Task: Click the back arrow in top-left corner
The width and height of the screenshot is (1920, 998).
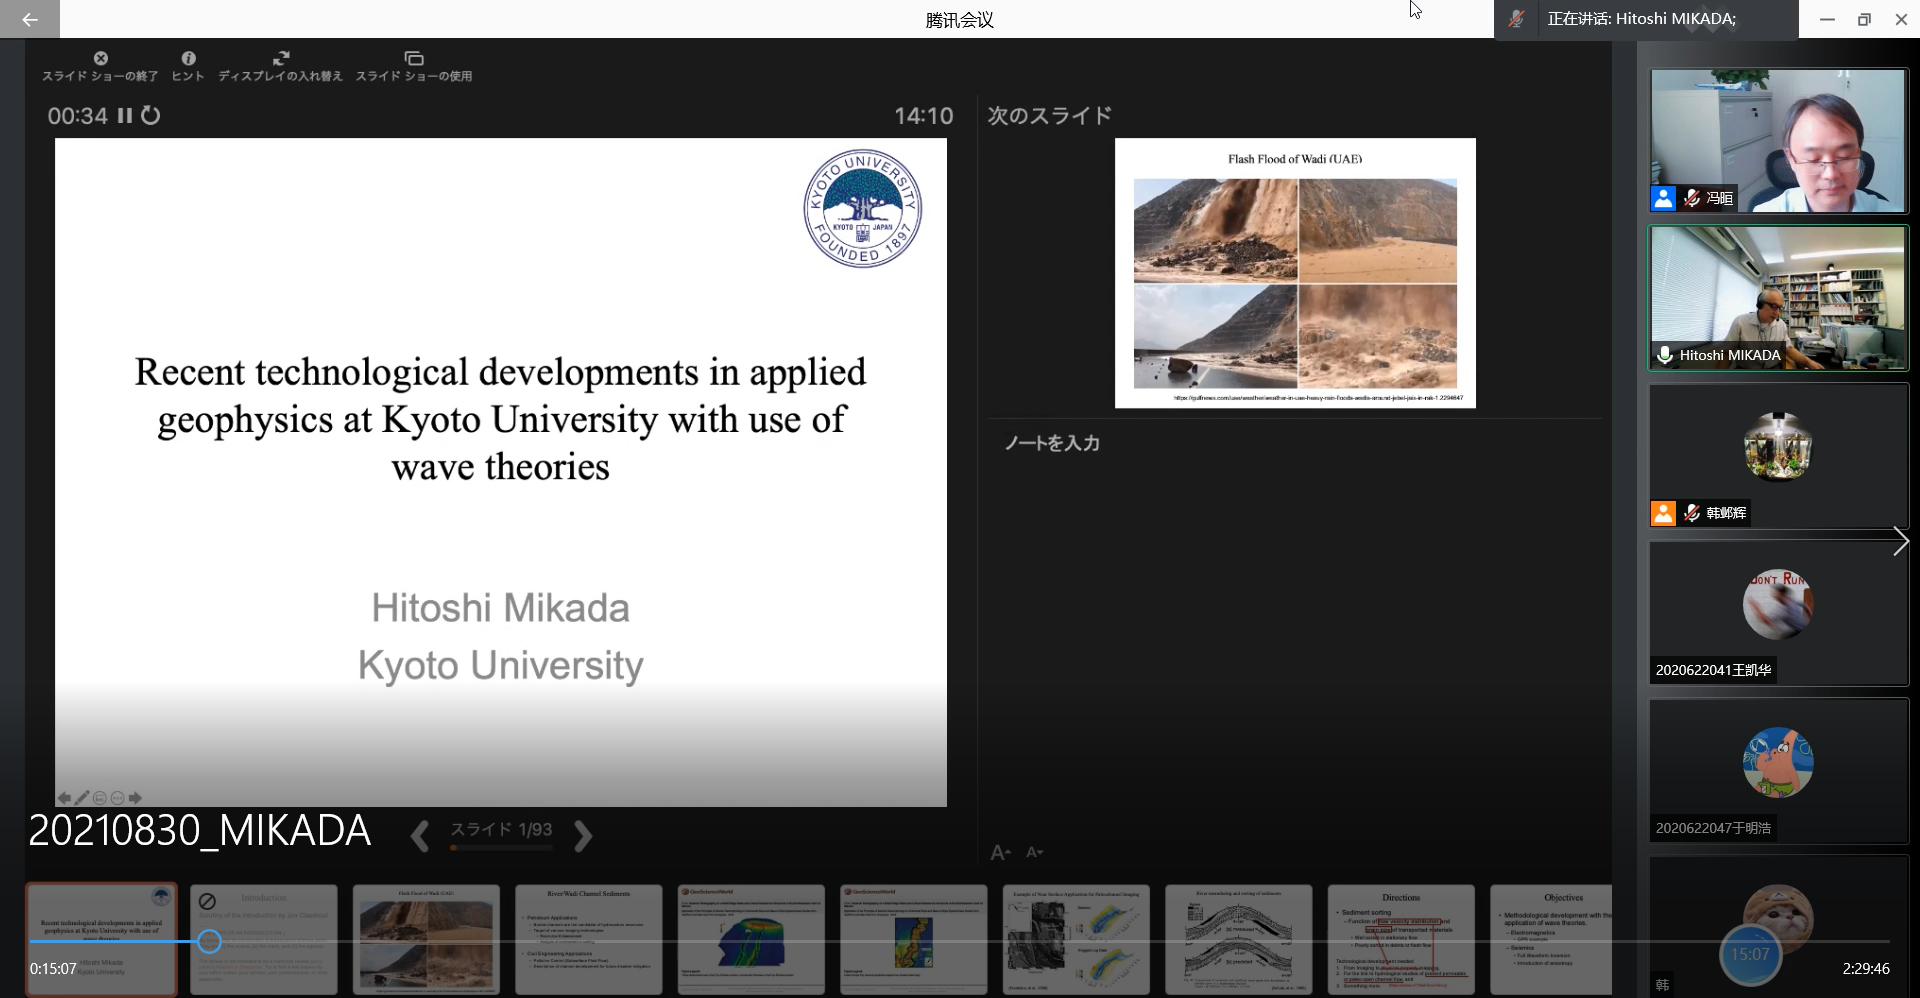Action: (x=29, y=19)
